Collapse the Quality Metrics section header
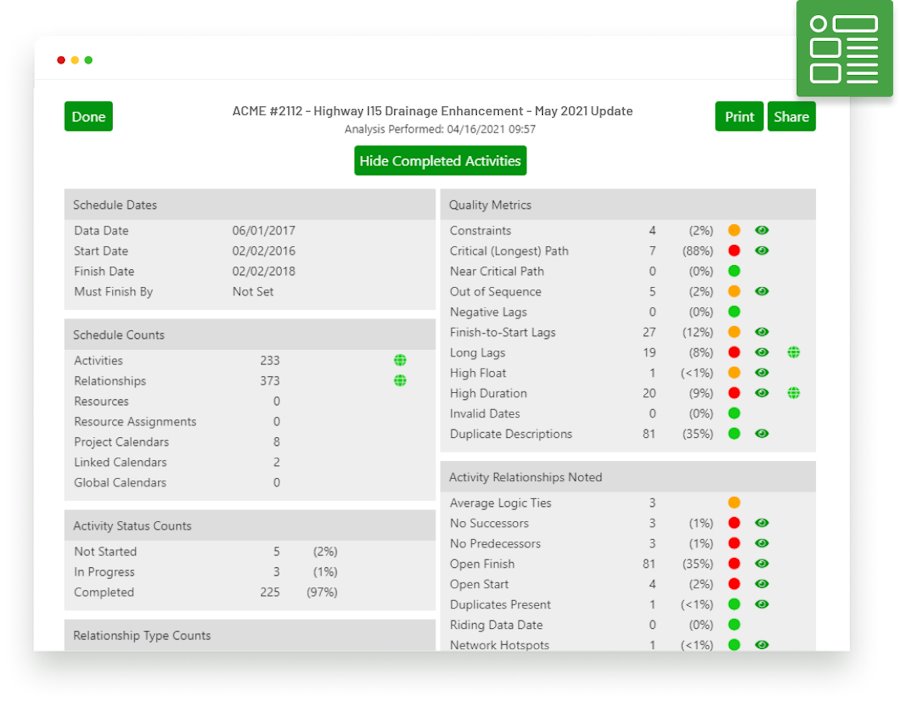Viewport: 900px width, 702px height. [627, 205]
